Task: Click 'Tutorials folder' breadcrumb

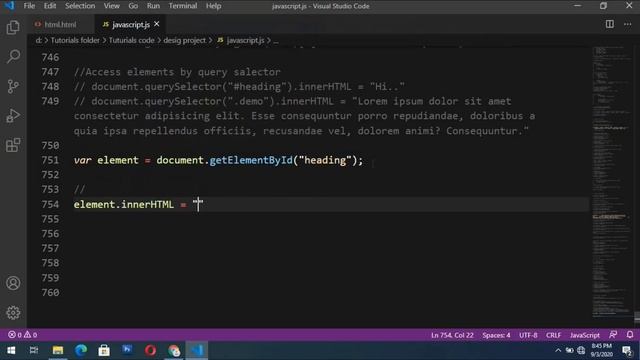Action: [75, 40]
